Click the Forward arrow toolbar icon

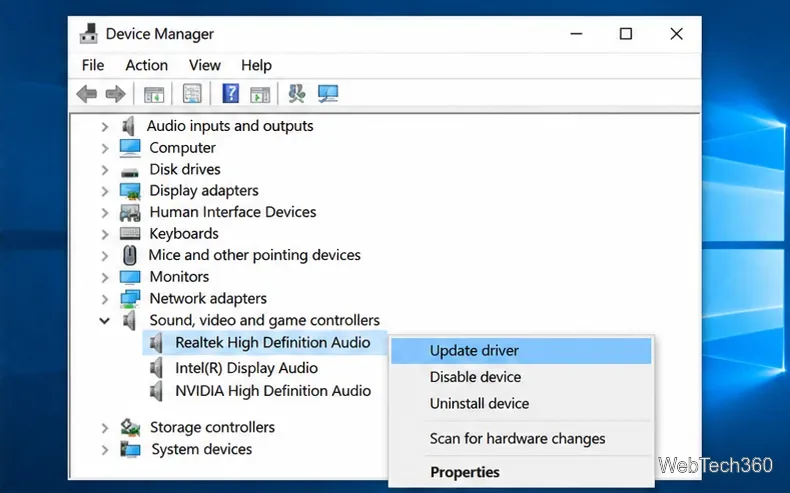[x=115, y=94]
